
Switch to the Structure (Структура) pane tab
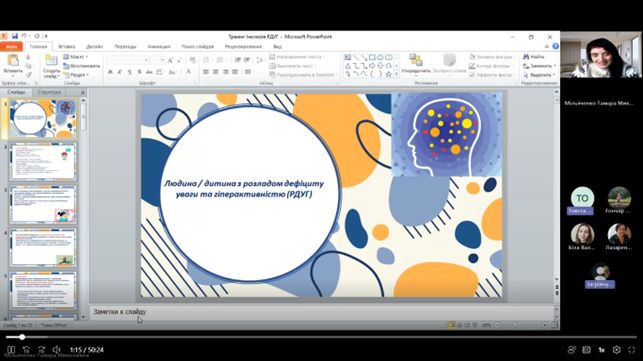point(49,92)
